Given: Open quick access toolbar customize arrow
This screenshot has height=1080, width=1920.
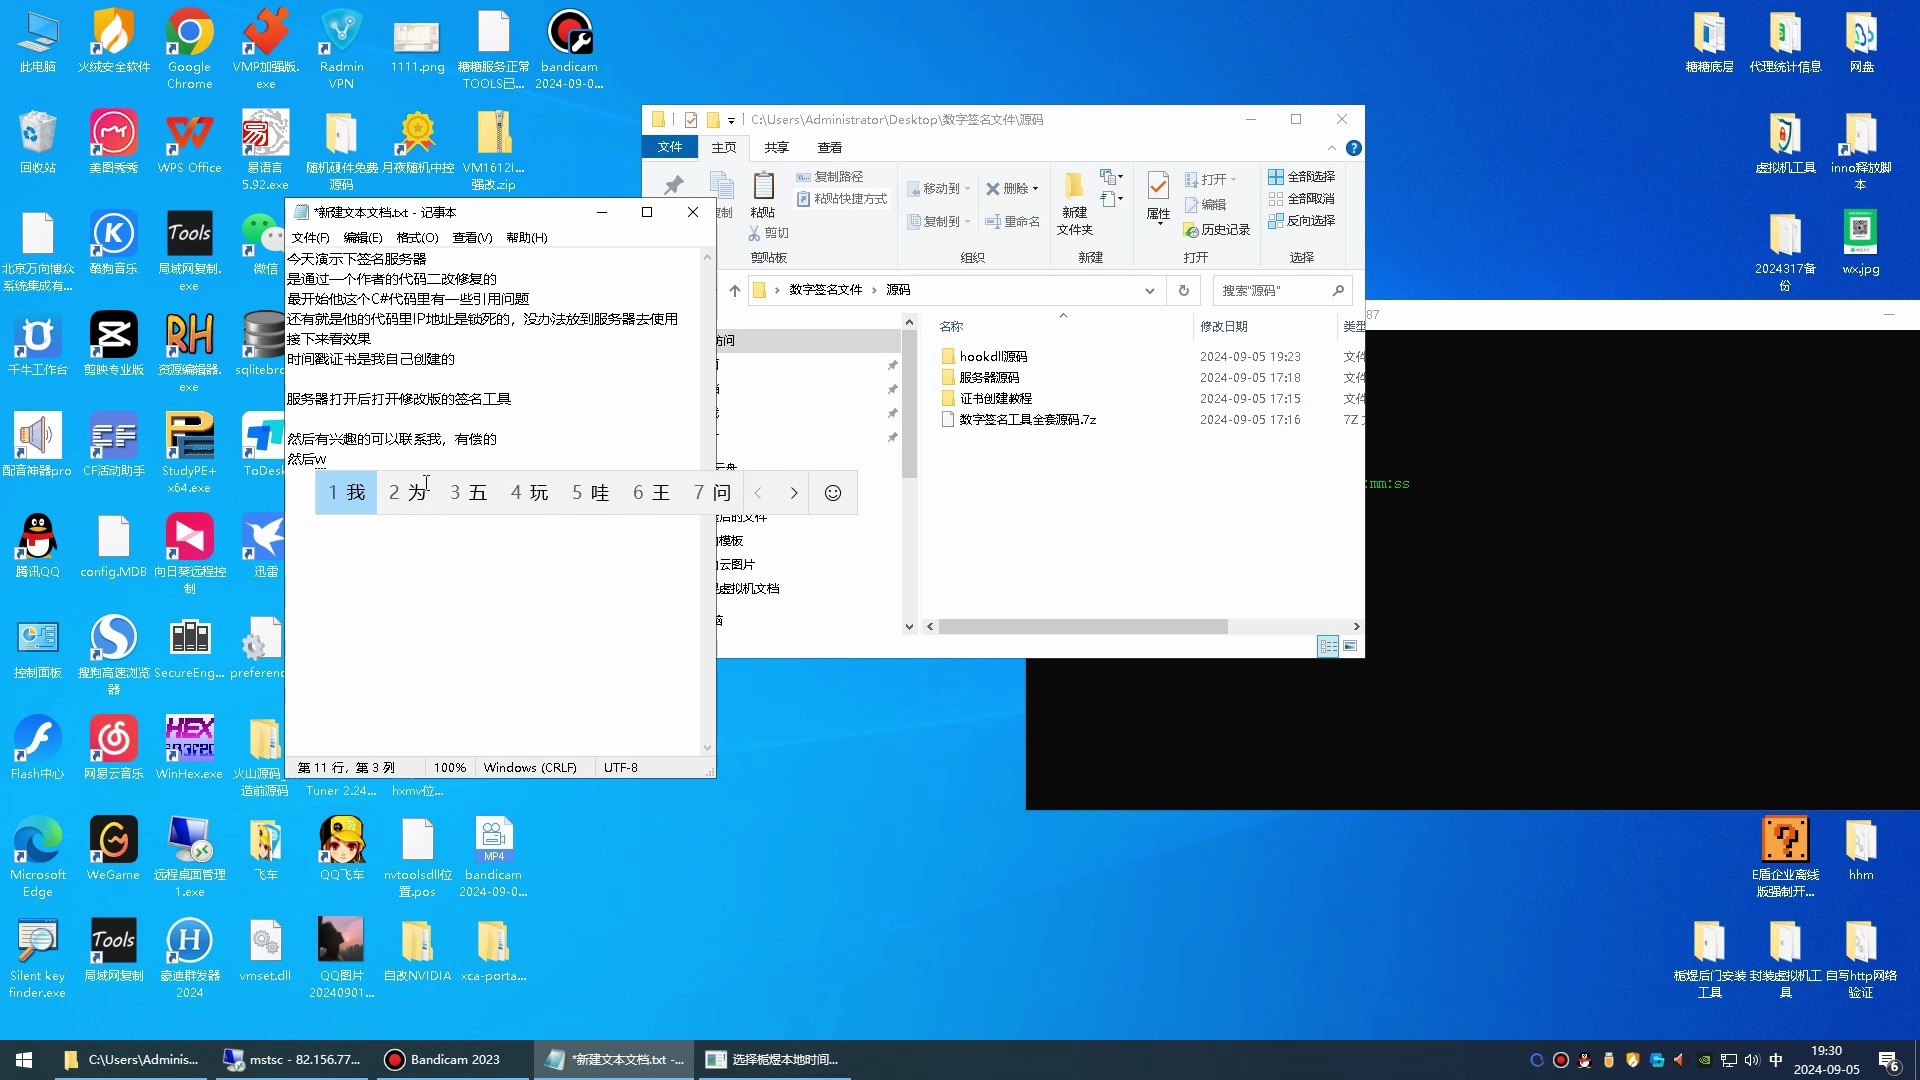Looking at the screenshot, I should (x=731, y=120).
